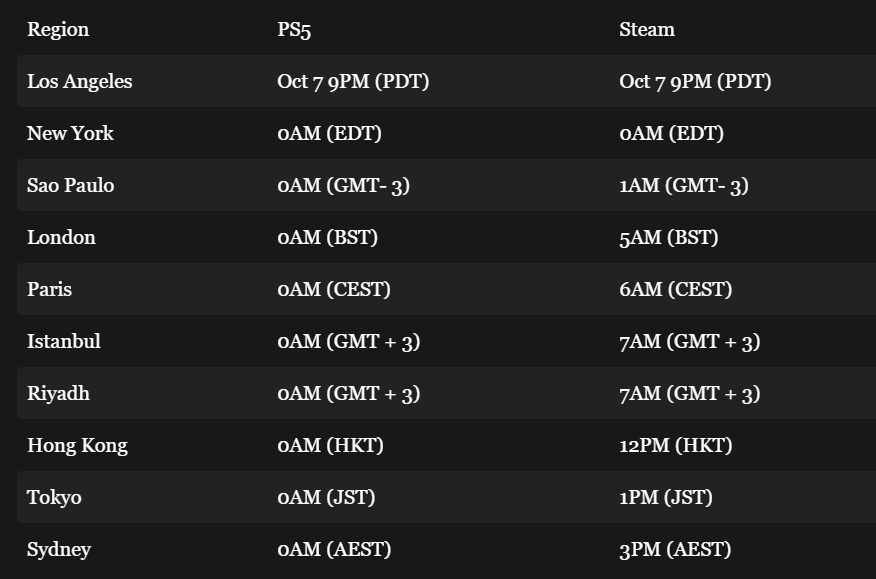Click the Region column header

pos(58,29)
